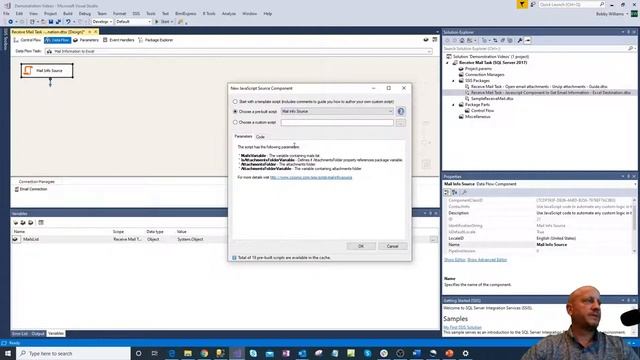The image size is (640, 360).
Task: Click the Delete Variable icon in Variables toolbar
Action: pos(31,223)
